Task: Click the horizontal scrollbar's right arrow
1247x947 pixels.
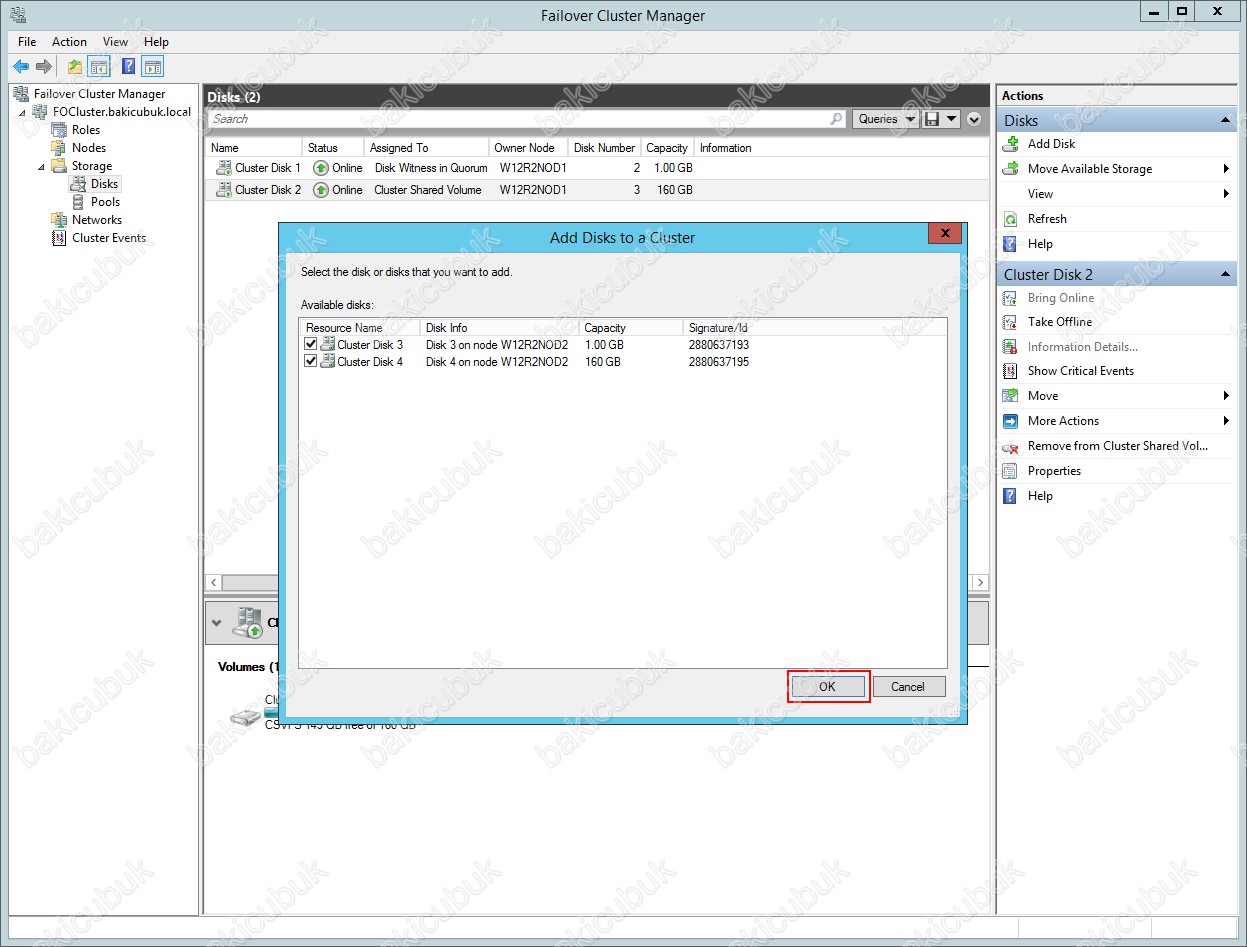Action: [980, 582]
